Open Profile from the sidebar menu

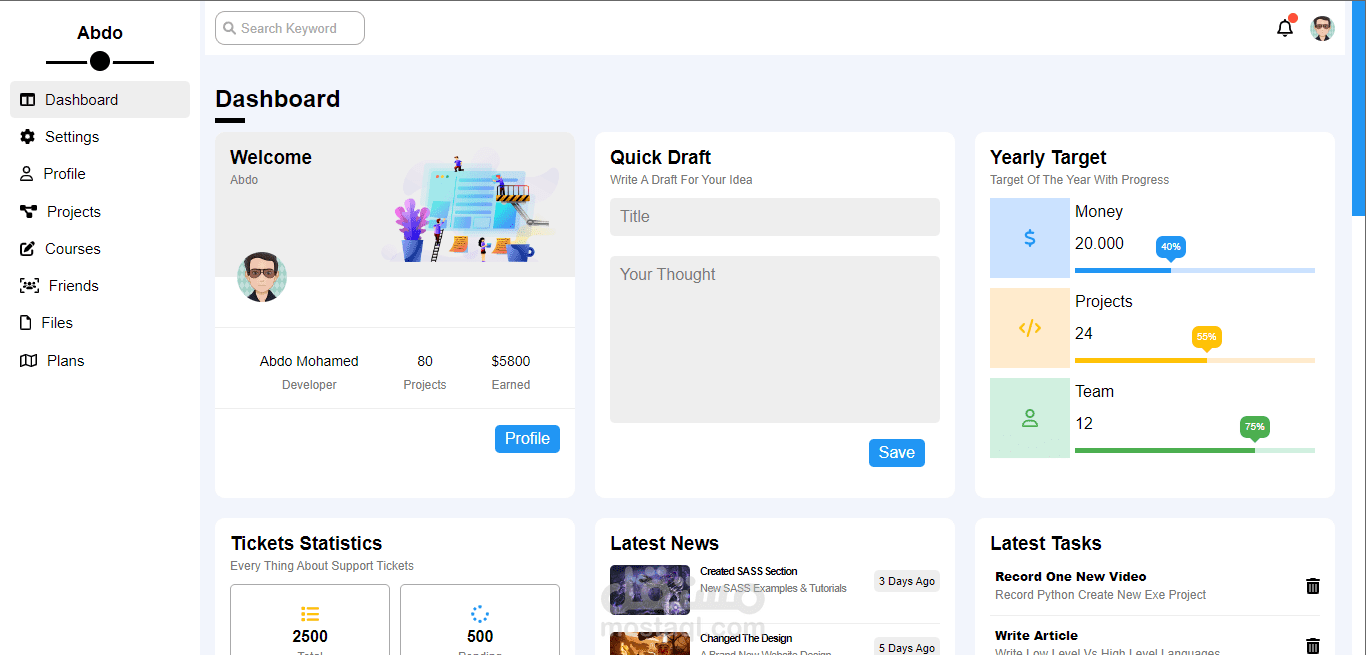[x=25, y=173]
